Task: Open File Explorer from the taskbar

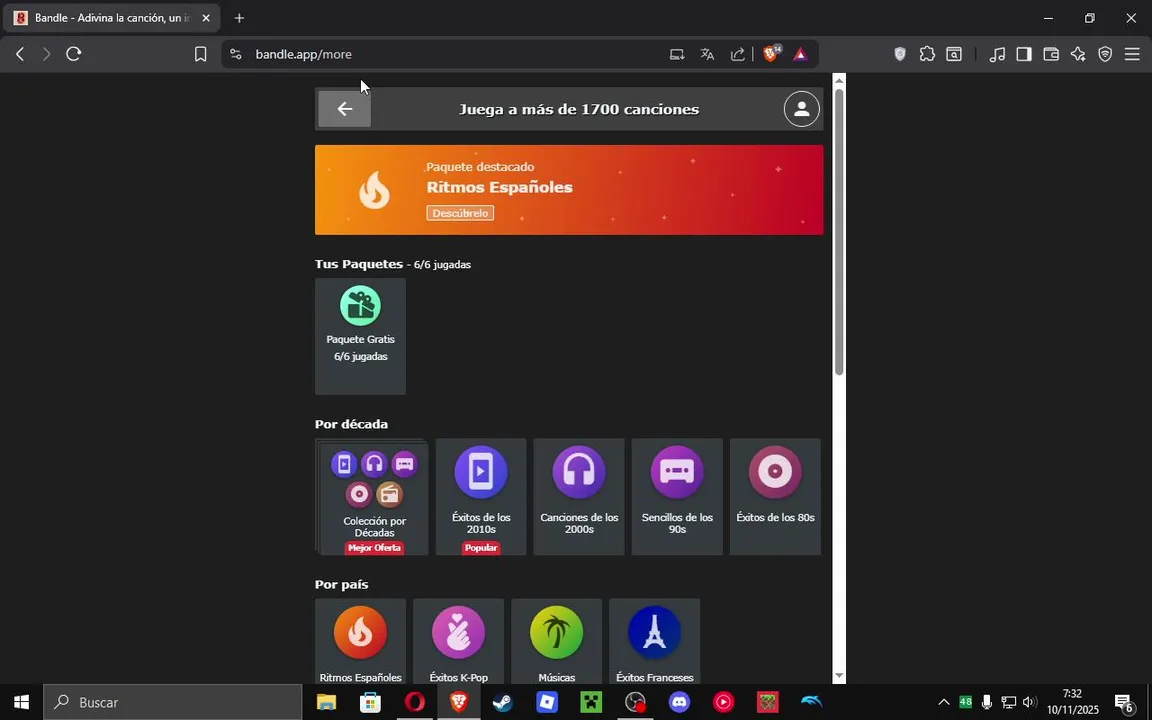Action: point(326,702)
